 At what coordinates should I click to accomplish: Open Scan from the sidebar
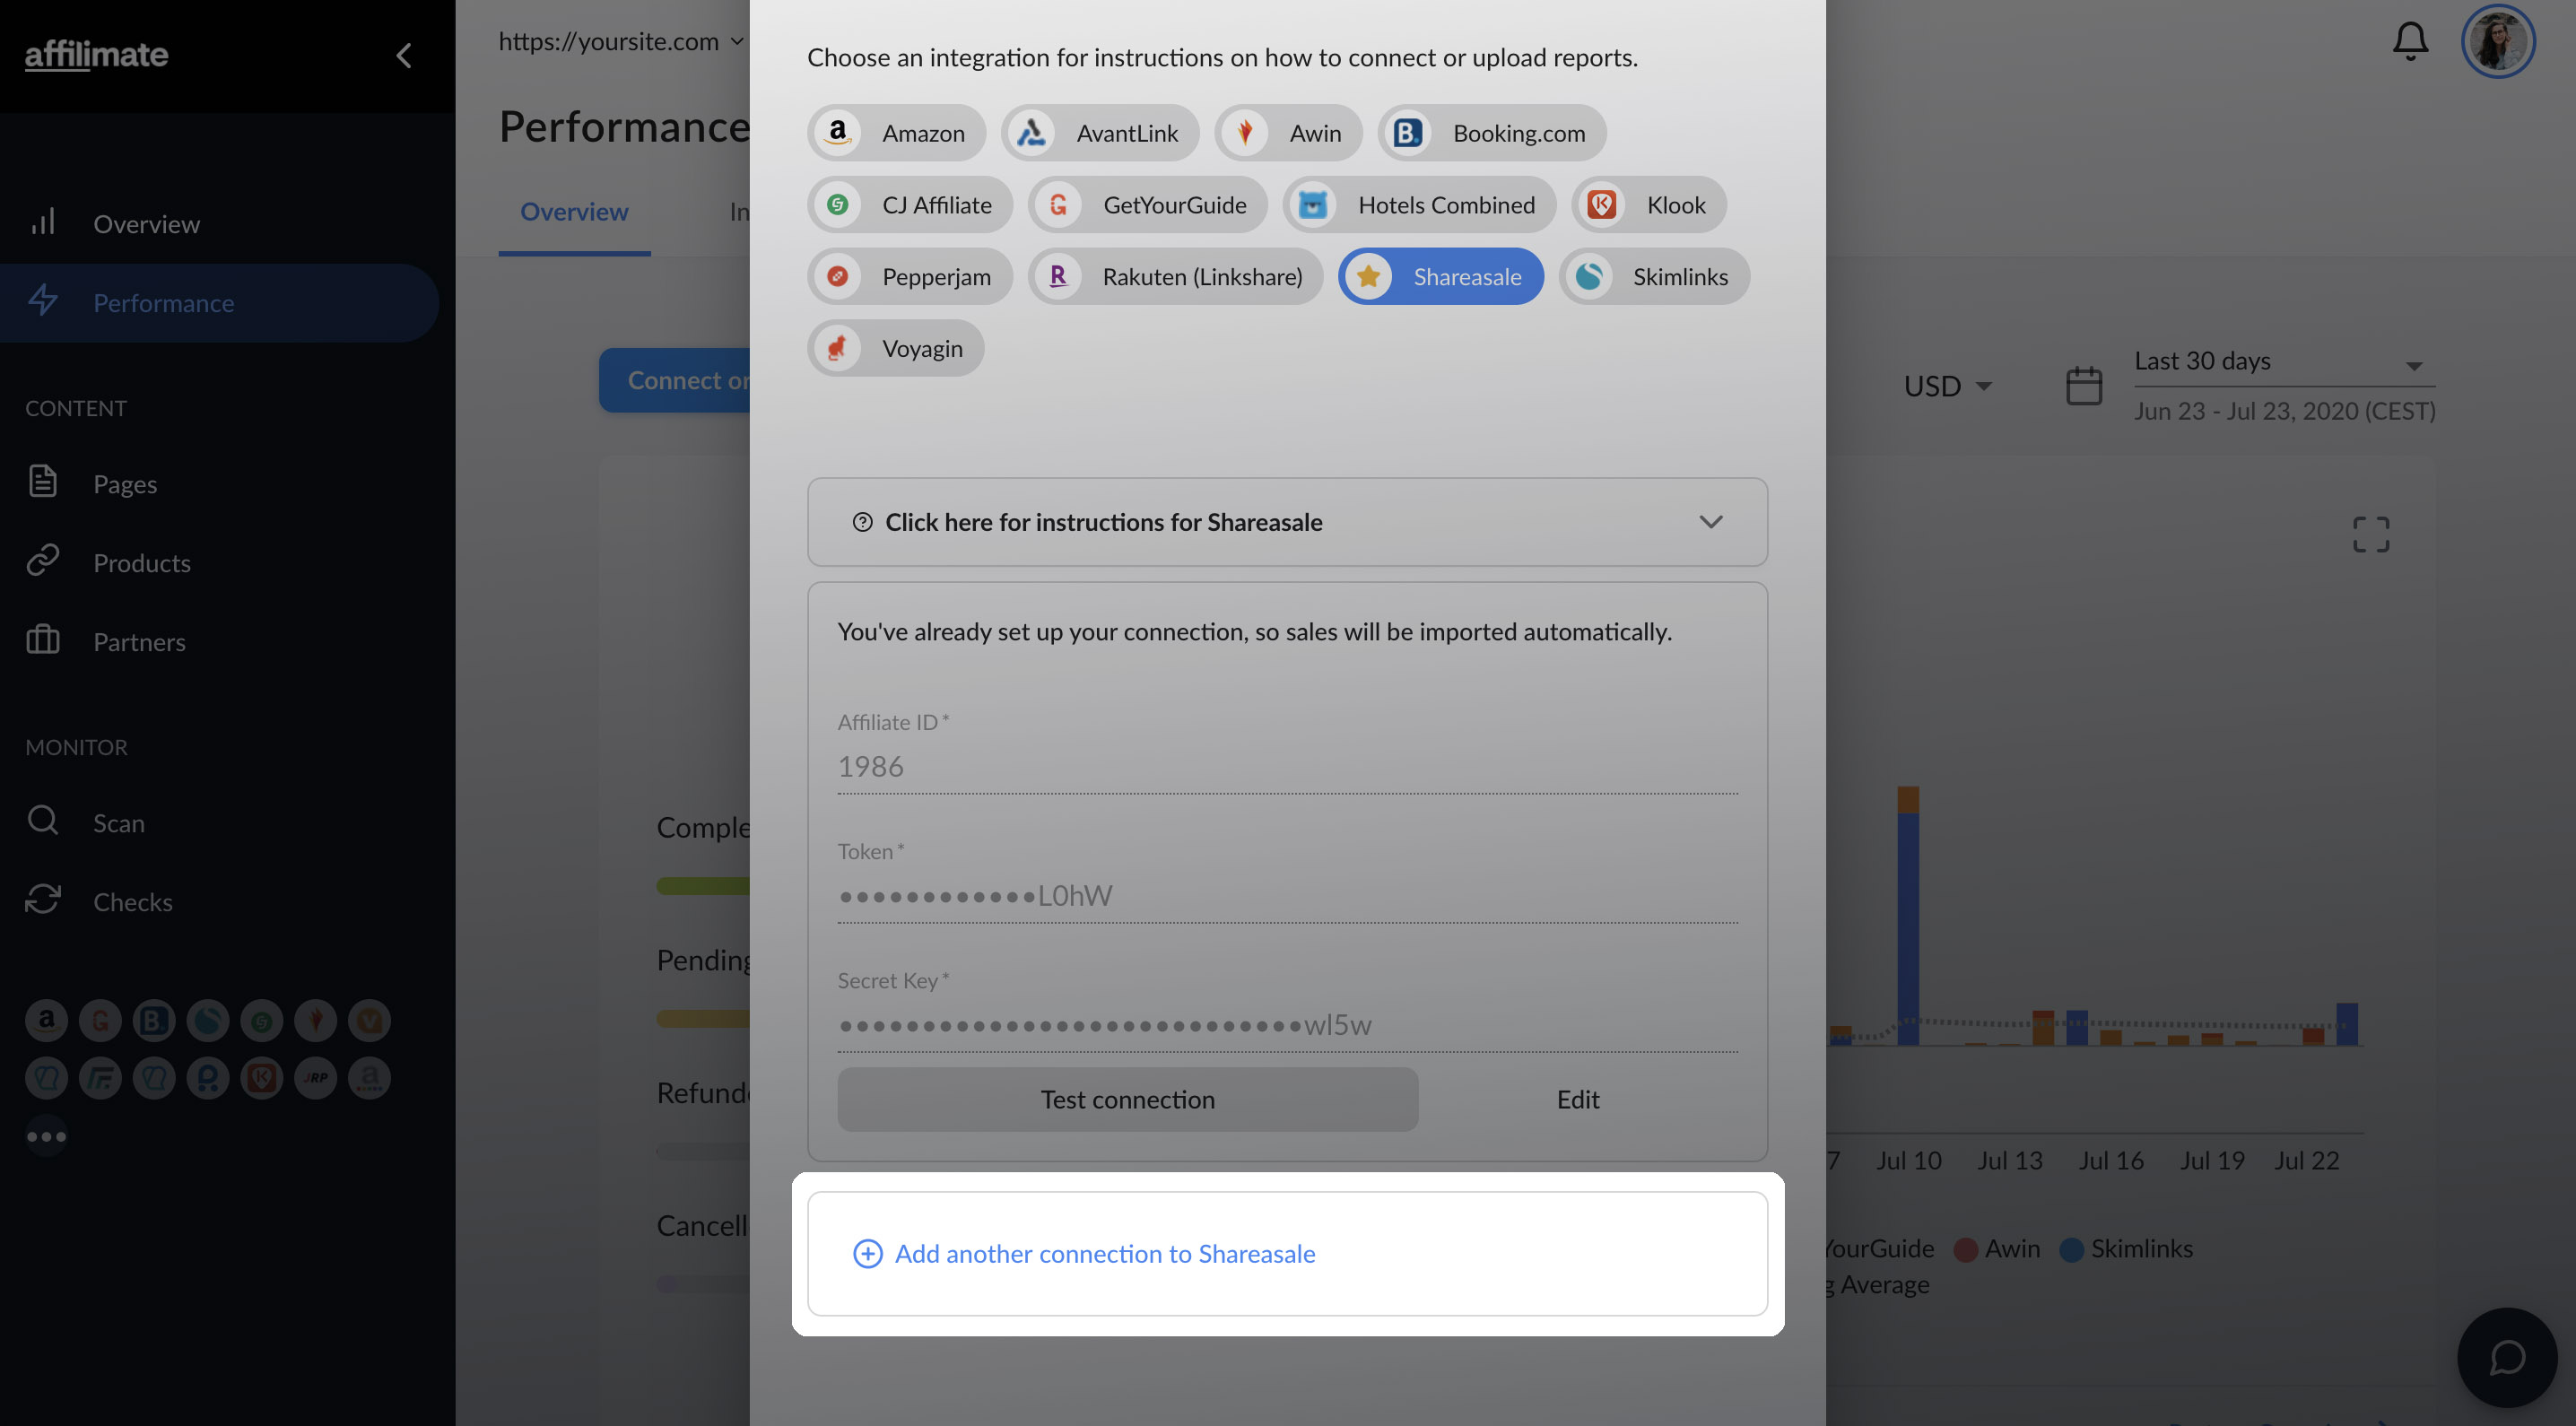tap(118, 822)
